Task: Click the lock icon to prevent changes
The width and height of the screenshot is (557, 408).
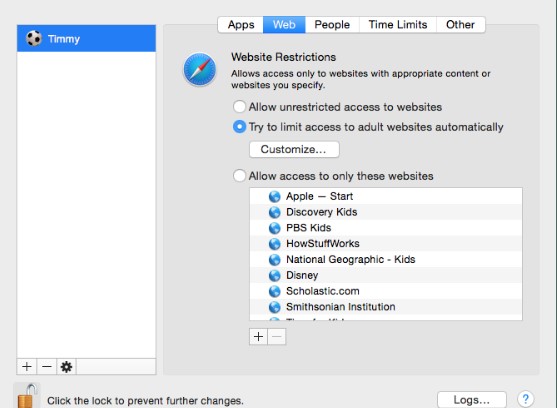Action: coord(27,396)
